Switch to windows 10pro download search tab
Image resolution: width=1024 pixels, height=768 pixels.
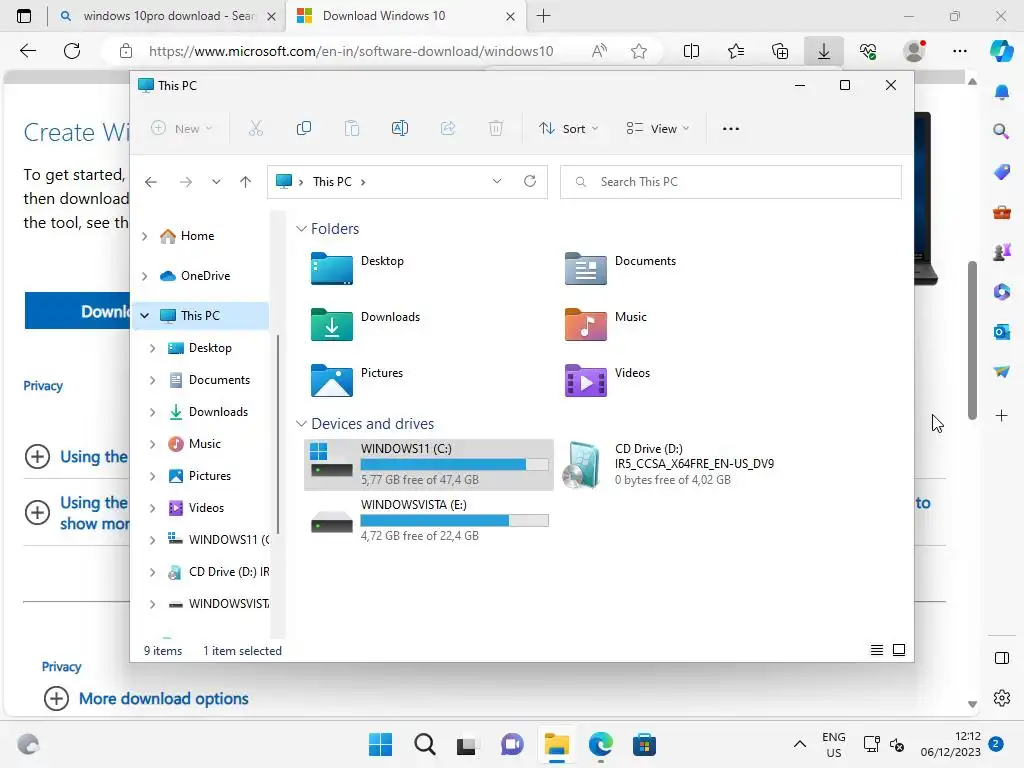click(x=167, y=16)
